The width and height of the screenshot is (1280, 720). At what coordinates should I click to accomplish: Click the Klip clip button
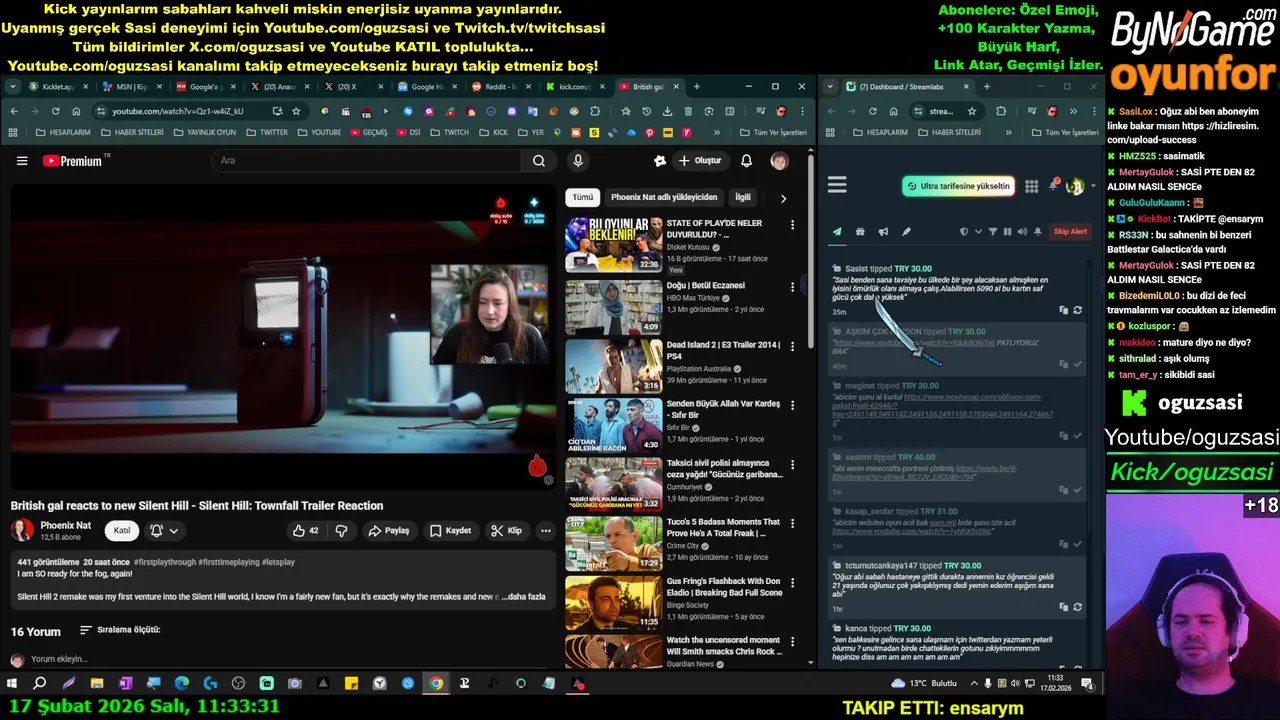pyautogui.click(x=507, y=531)
